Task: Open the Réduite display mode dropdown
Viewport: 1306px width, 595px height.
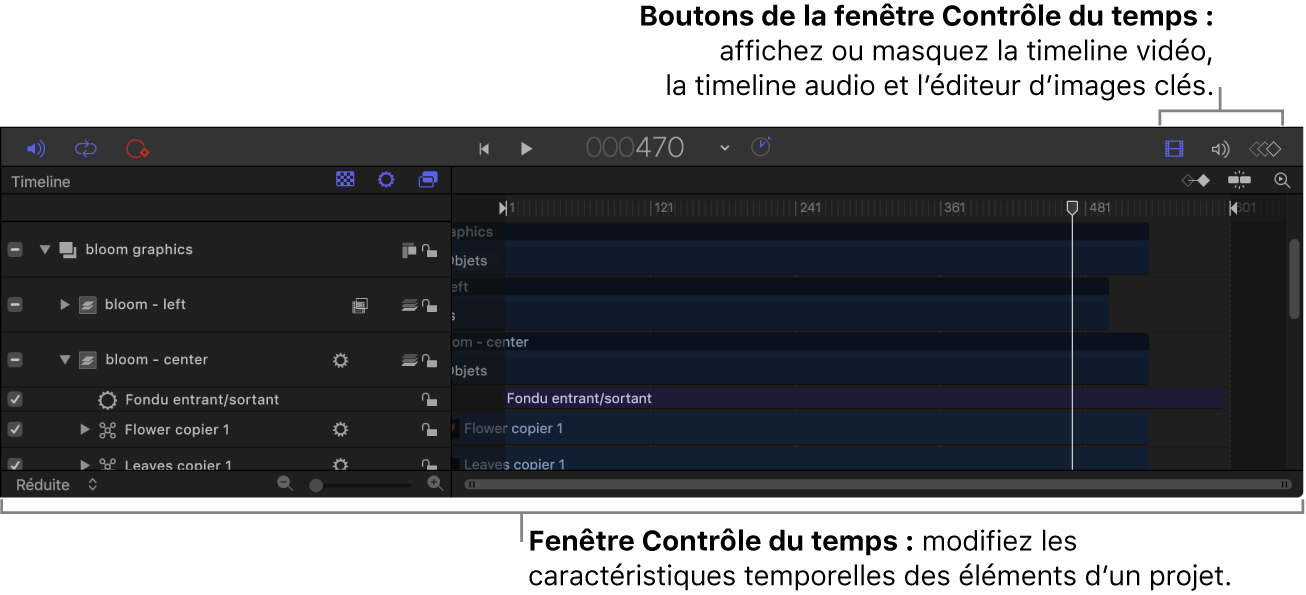Action: click(91, 484)
